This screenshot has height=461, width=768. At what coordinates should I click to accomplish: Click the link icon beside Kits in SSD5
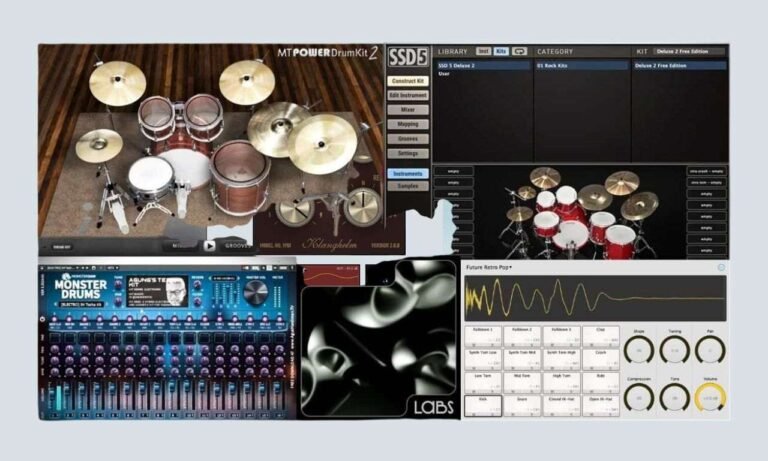(x=519, y=51)
